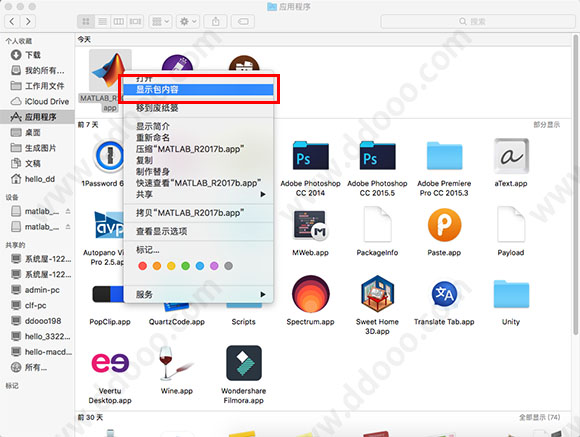Select the MWeb.app icon

pyautogui.click(x=310, y=225)
